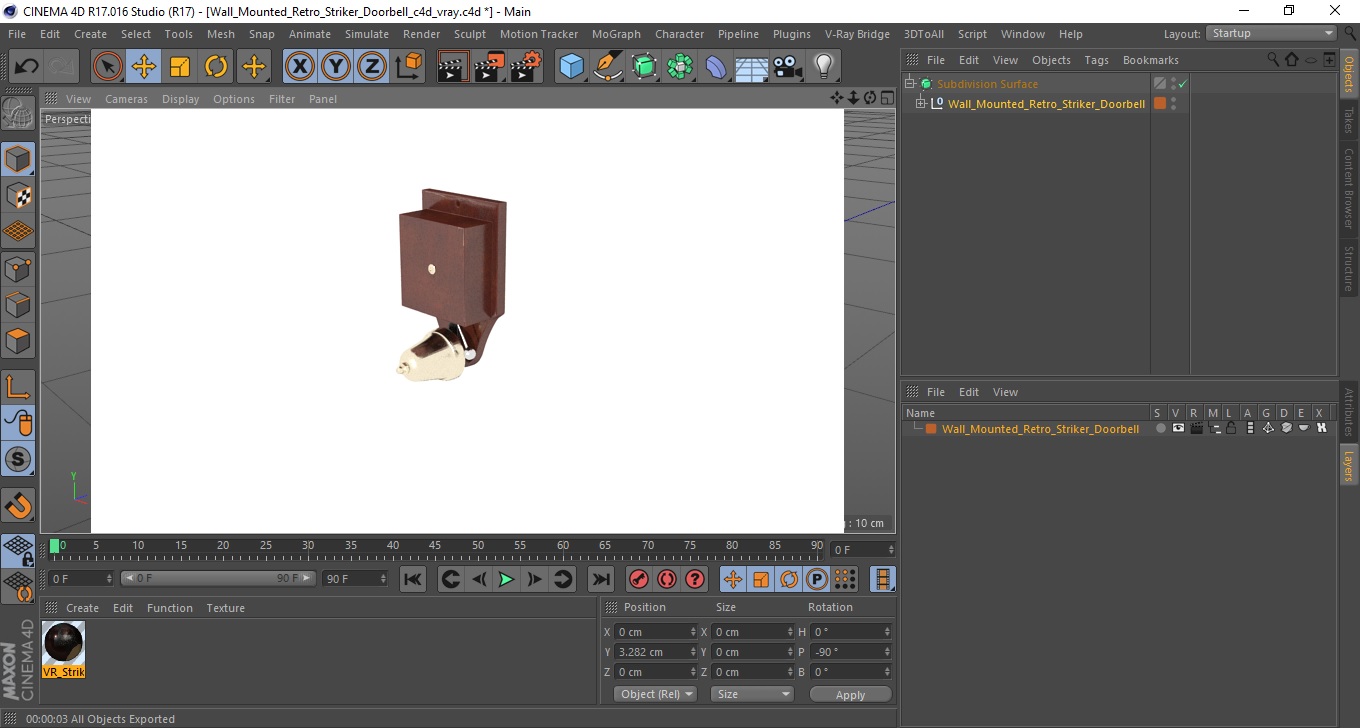This screenshot has height=728, width=1360.
Task: Click the Record Active Objects button
Action: 638,579
